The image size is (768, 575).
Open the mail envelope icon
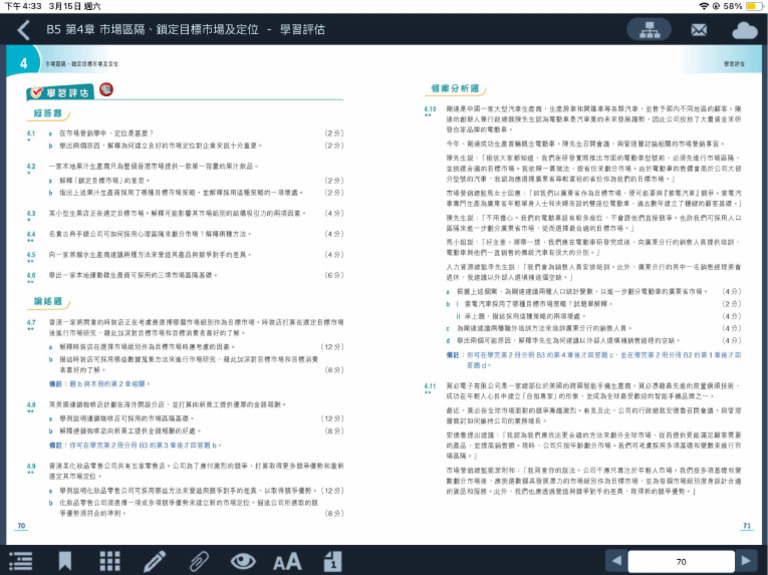699,30
